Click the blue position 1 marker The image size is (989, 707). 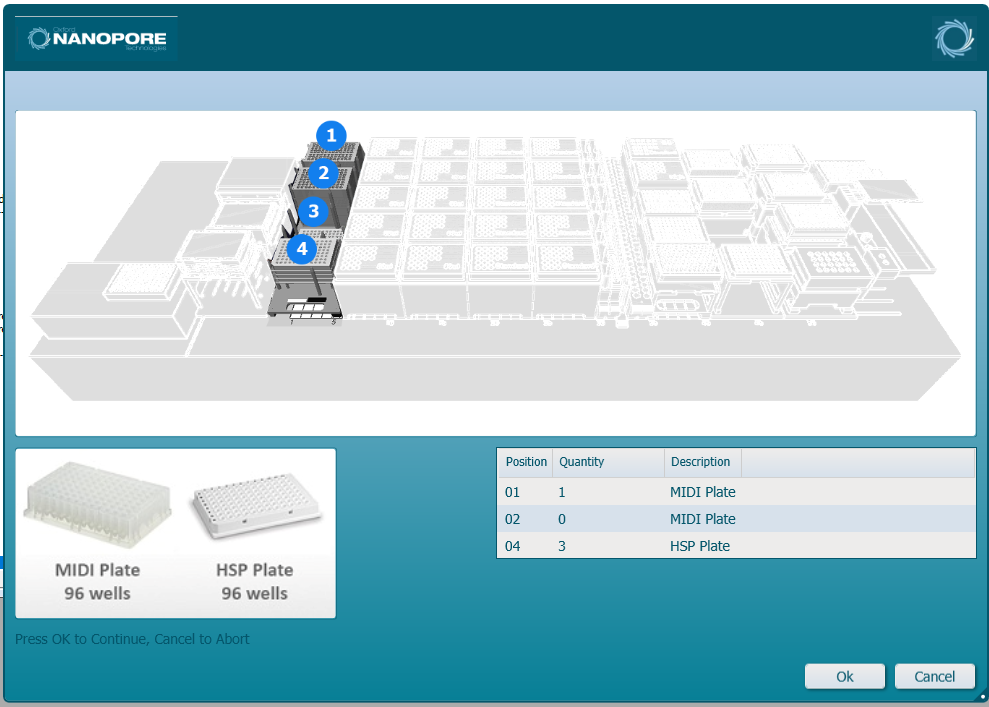pyautogui.click(x=331, y=136)
